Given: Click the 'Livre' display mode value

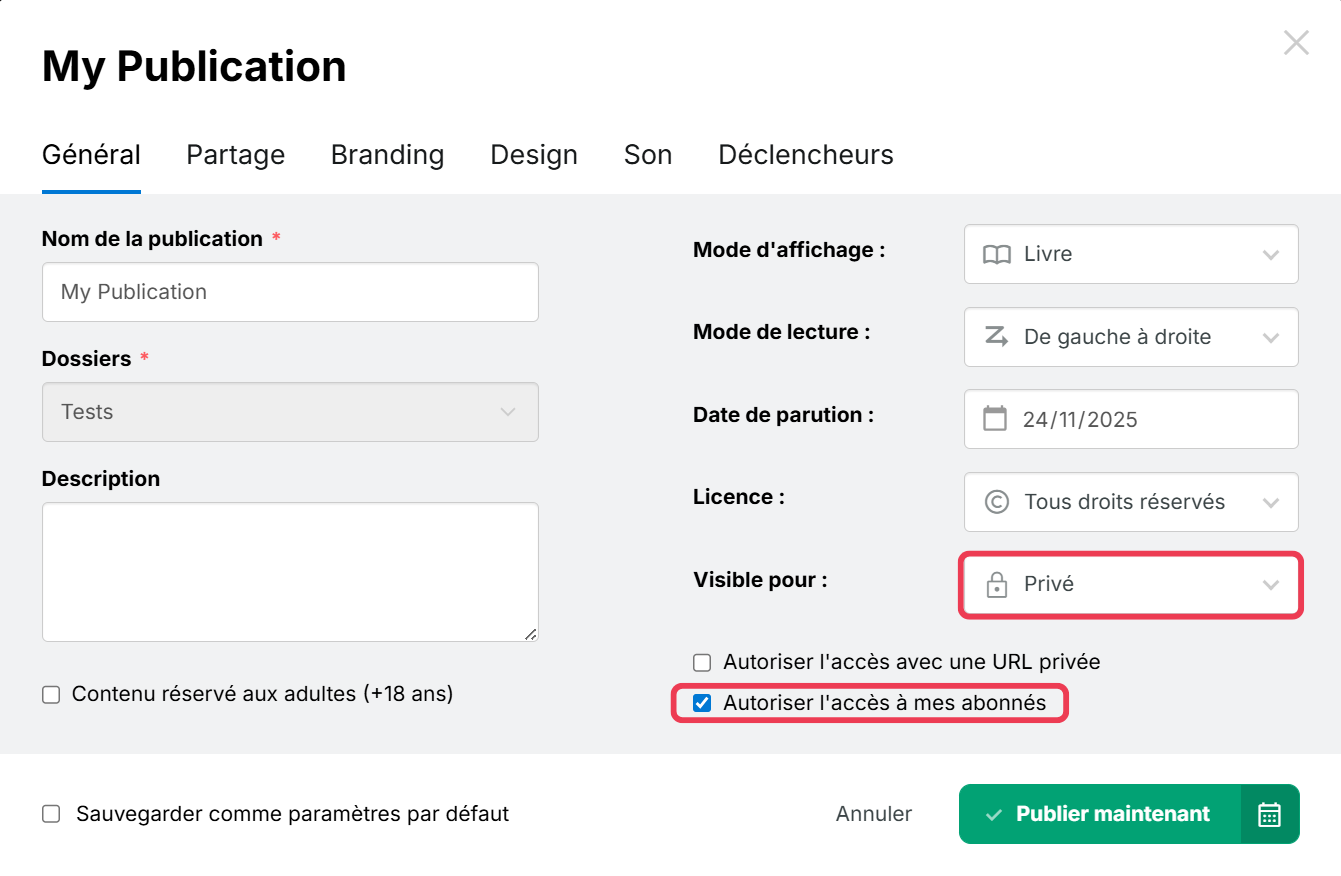Looking at the screenshot, I should 1048,254.
